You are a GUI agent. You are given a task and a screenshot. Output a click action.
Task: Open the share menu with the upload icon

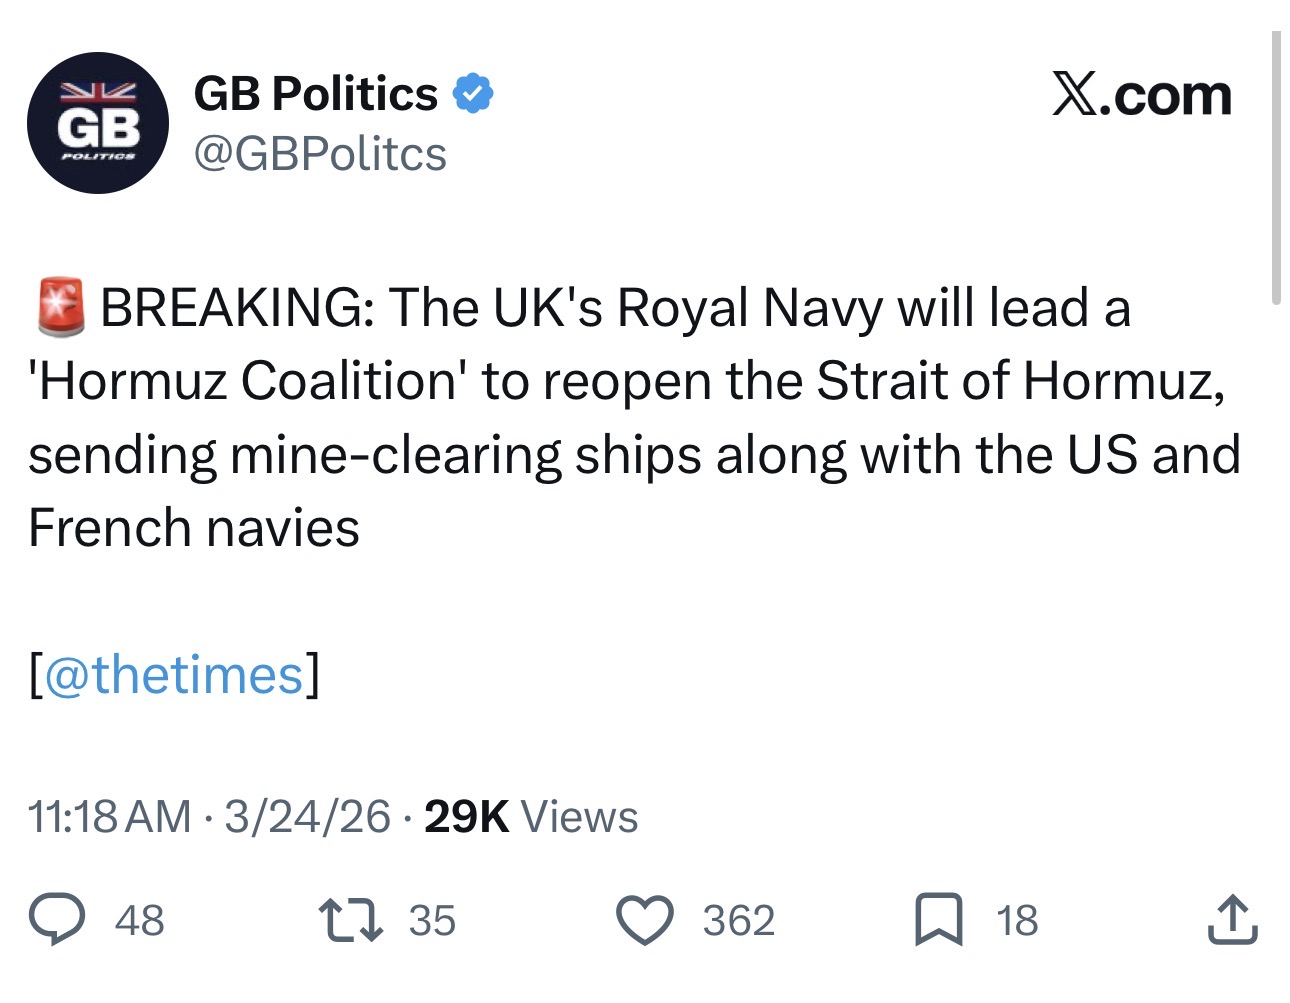(1231, 920)
